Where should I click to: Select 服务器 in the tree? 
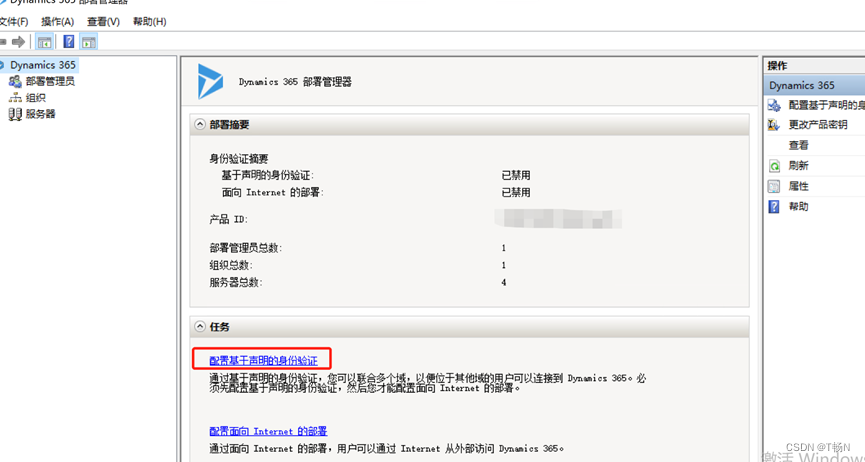tap(40, 114)
